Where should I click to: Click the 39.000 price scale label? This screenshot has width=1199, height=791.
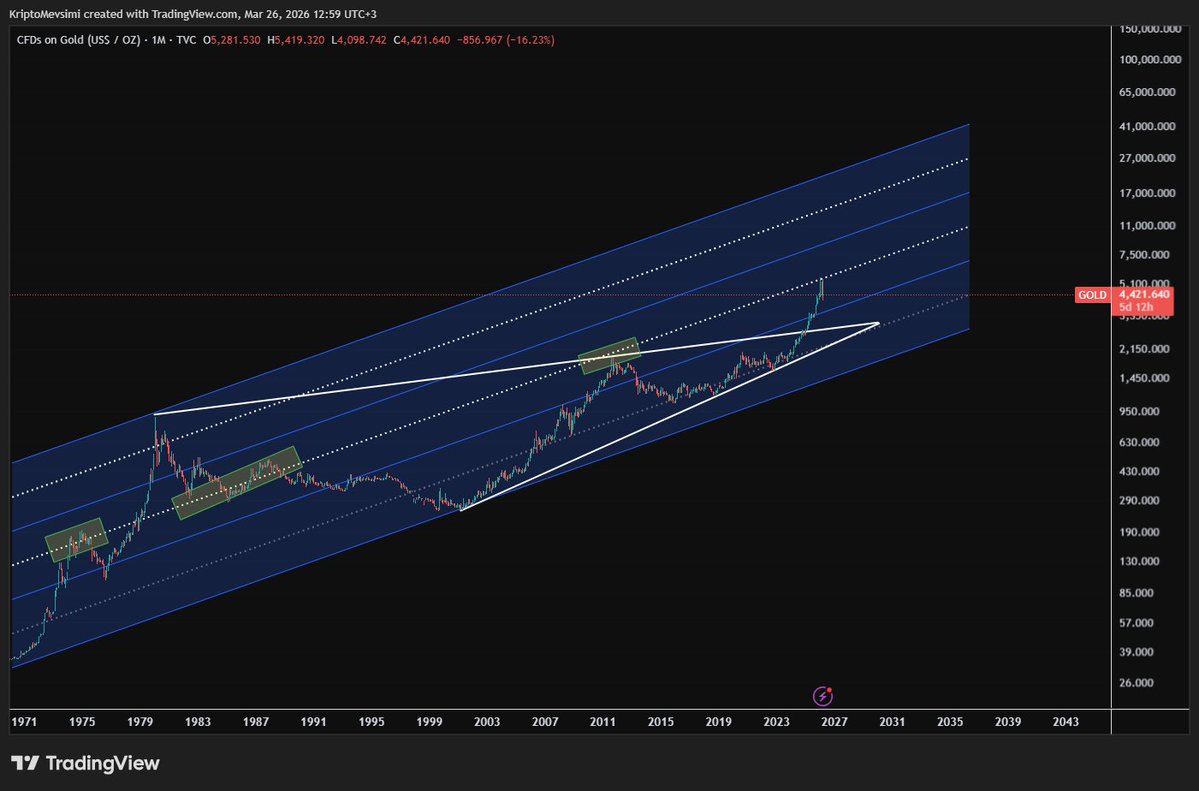click(x=1136, y=652)
